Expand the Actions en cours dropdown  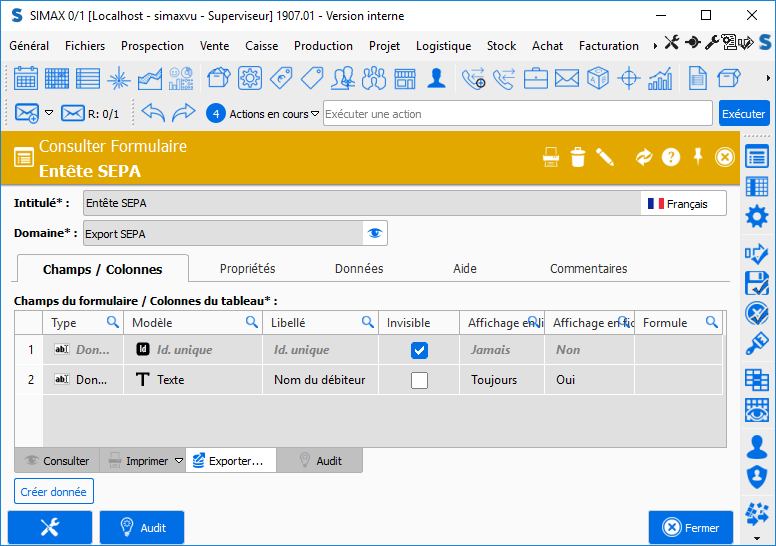(315, 114)
